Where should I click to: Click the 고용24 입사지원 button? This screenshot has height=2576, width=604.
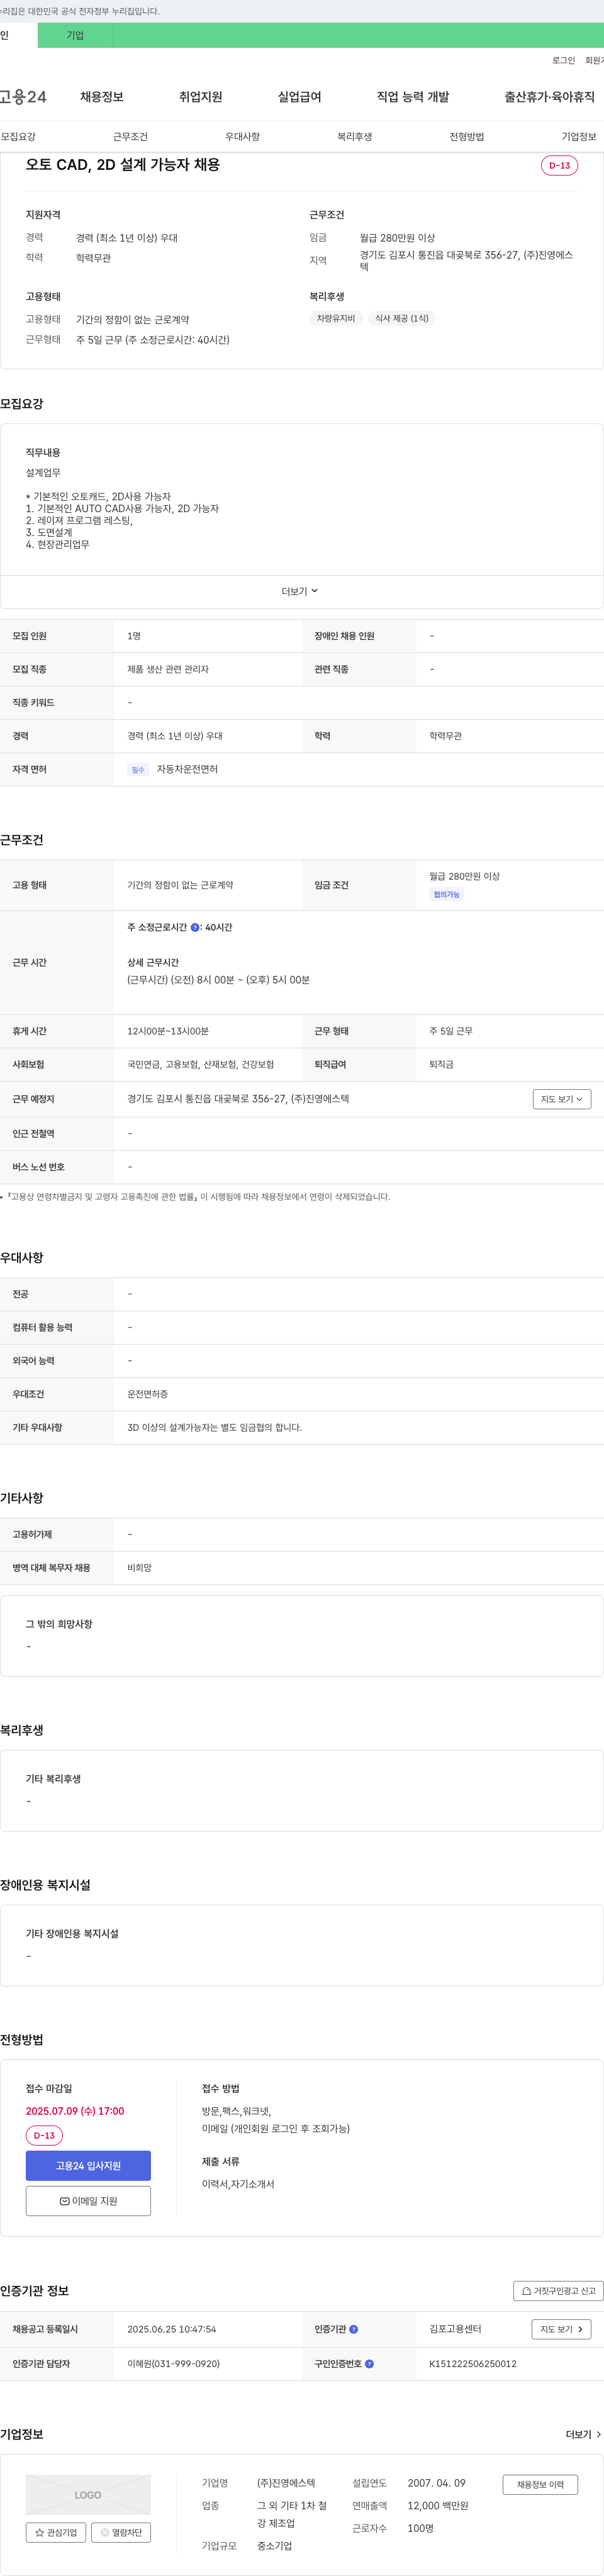coord(88,2166)
